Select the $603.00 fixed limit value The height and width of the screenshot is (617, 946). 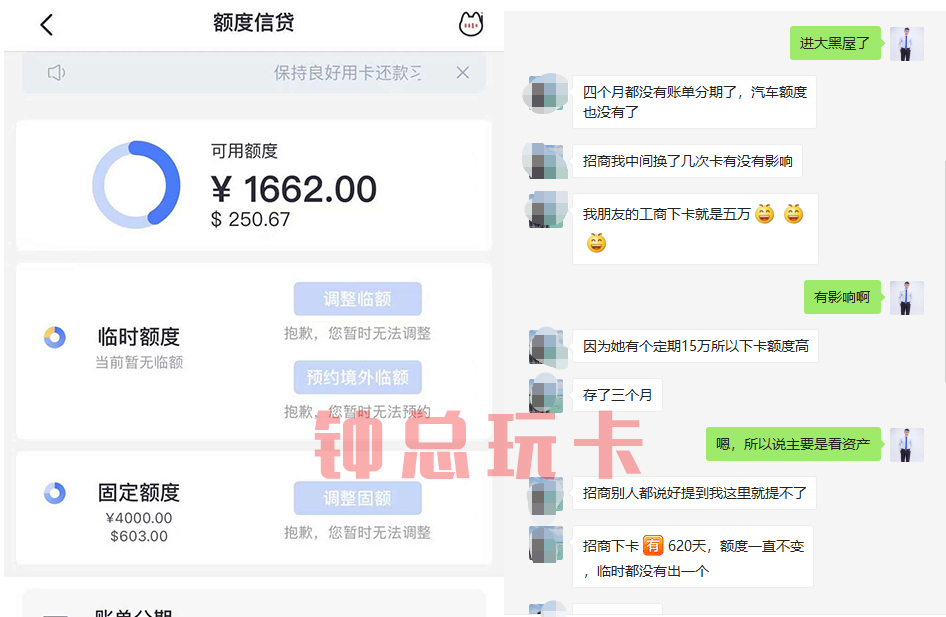tap(139, 536)
